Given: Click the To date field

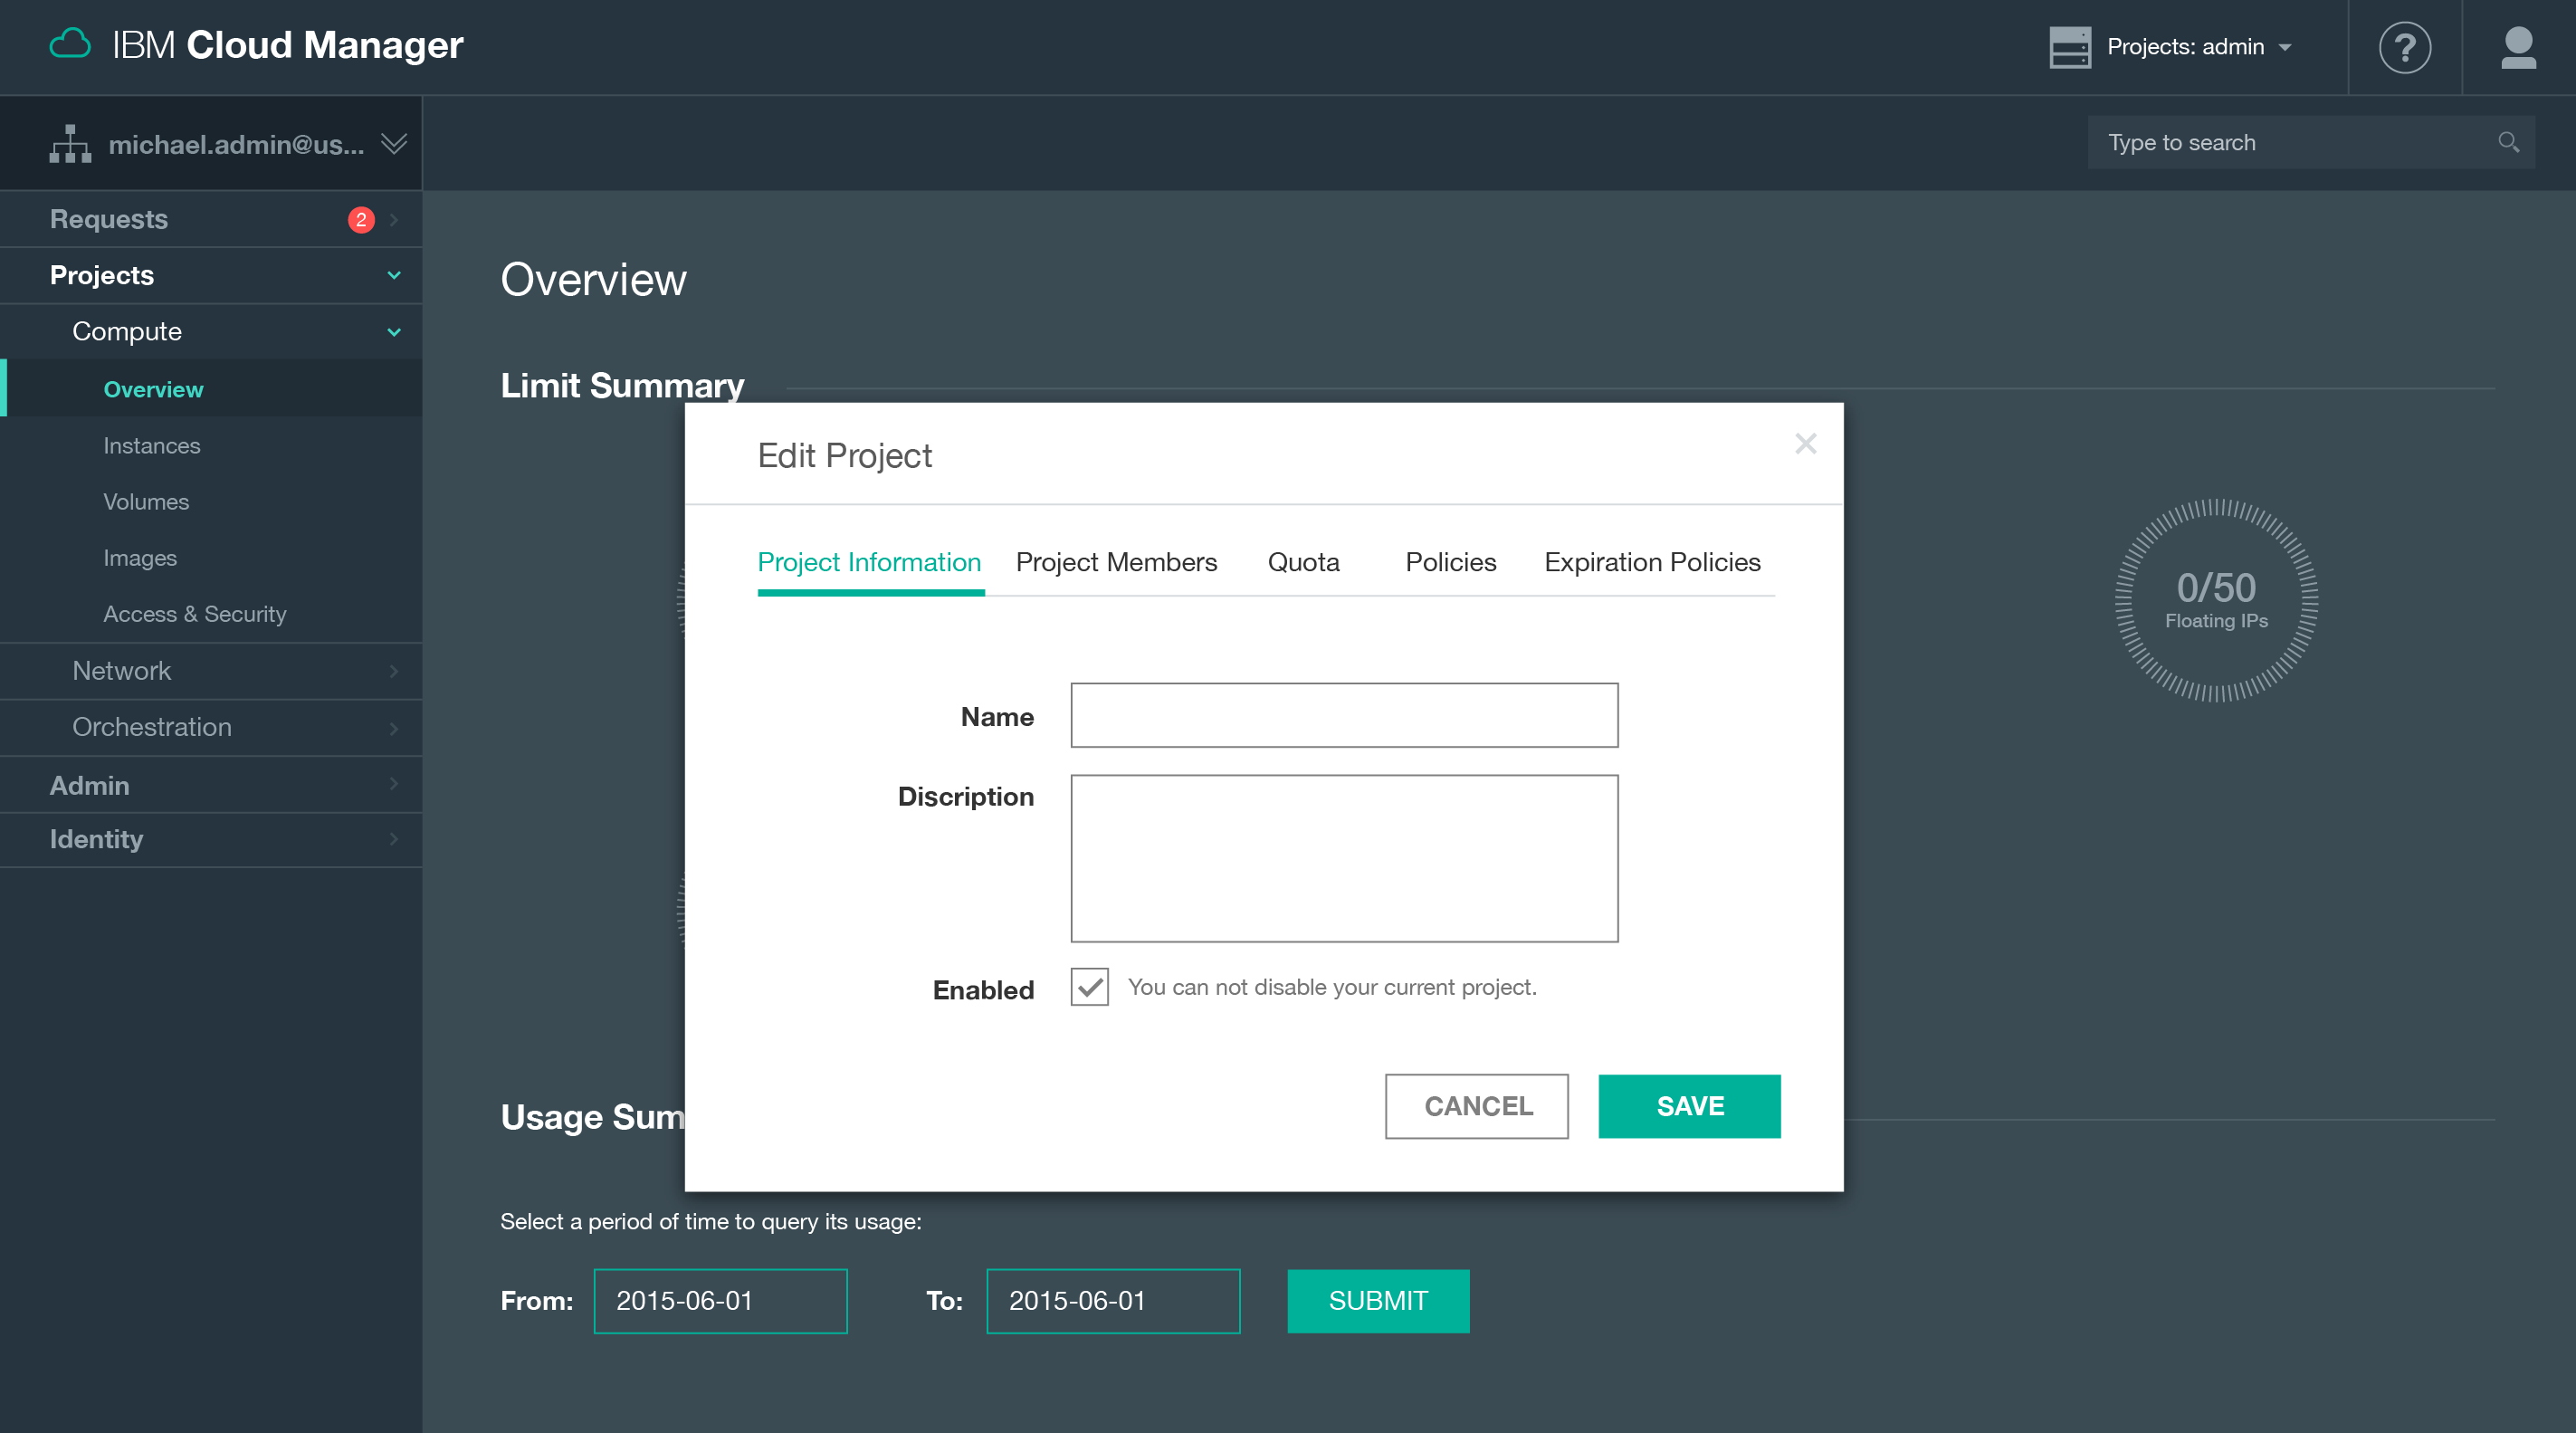Looking at the screenshot, I should 1113,1301.
